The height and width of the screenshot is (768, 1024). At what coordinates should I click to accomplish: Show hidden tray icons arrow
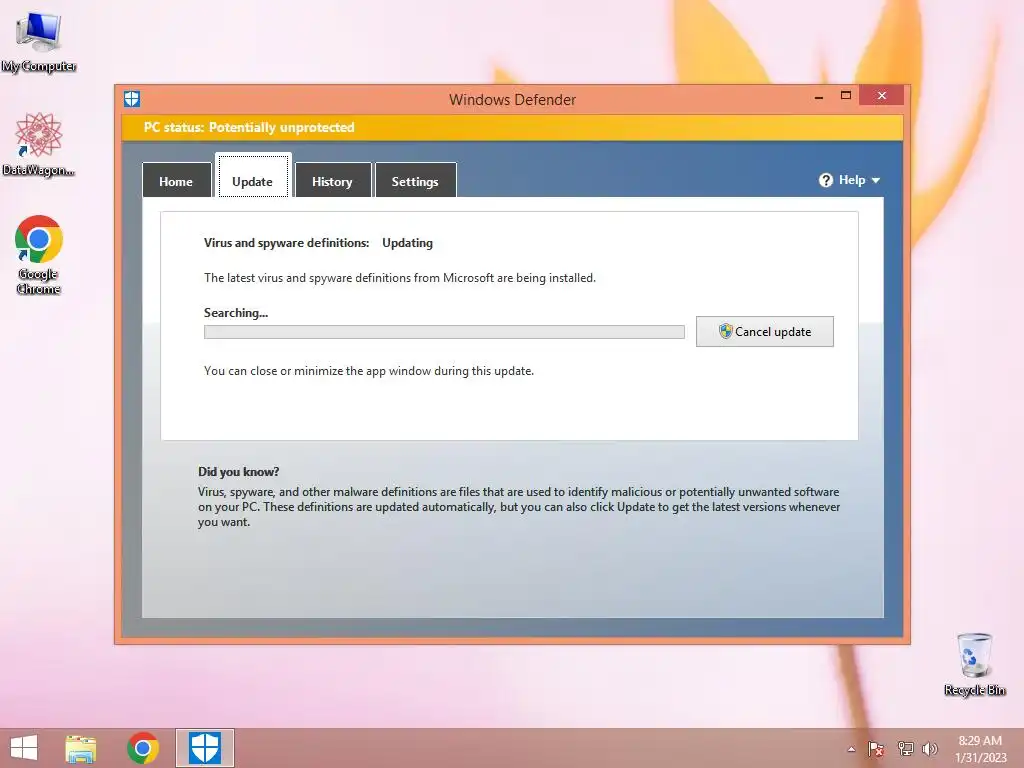[x=851, y=749]
